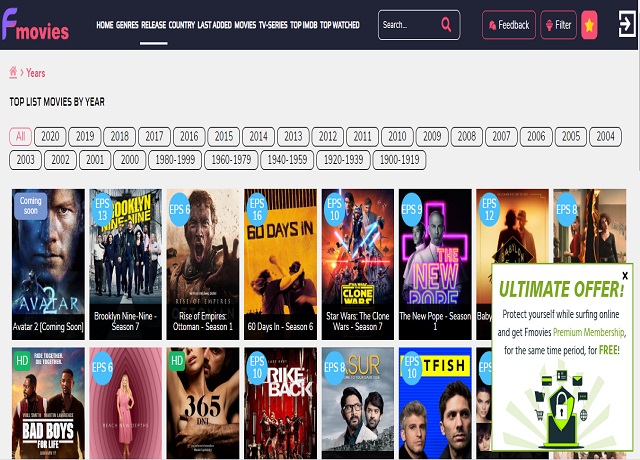Screen dimensions: 640x460
Task: Click the Feedback button
Action: pos(508,25)
